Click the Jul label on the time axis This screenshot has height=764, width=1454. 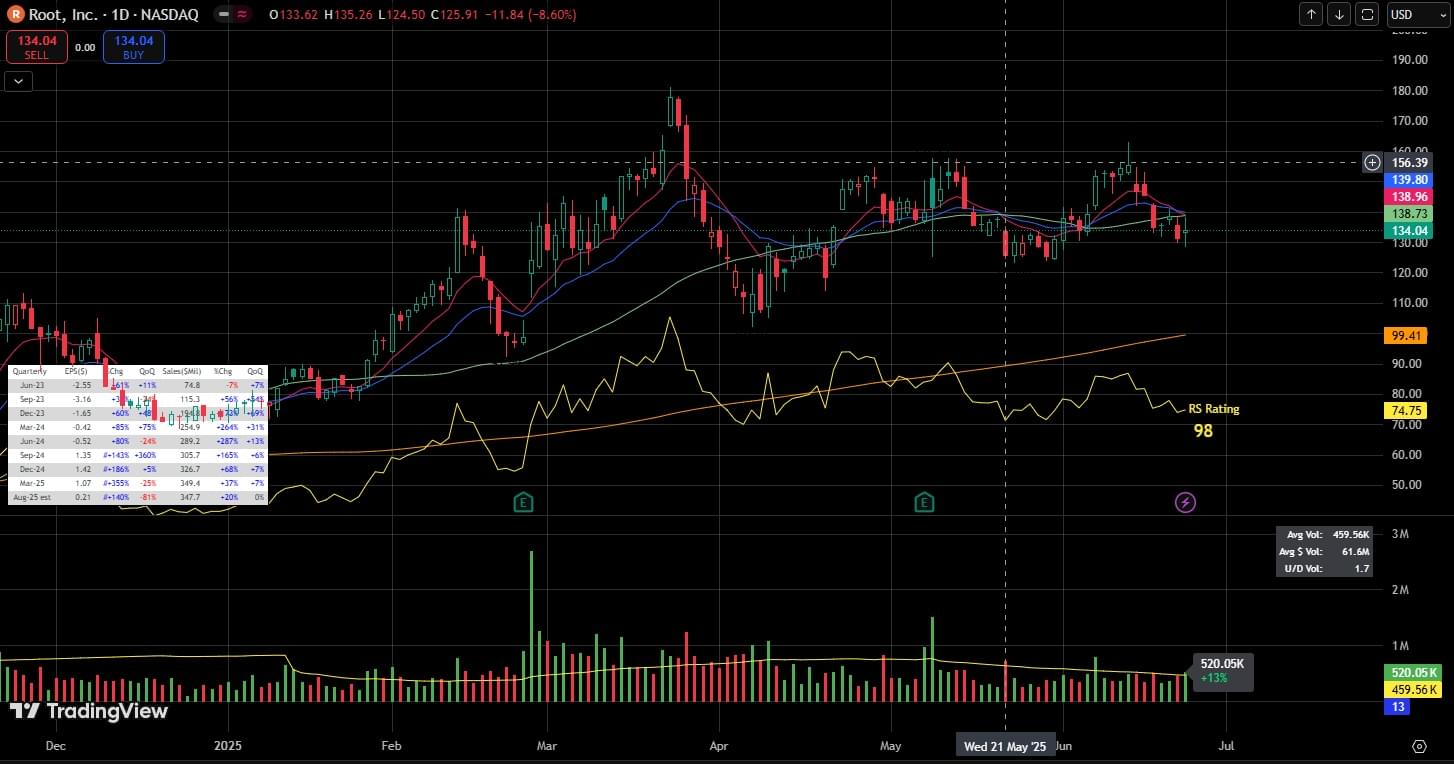pos(1226,746)
